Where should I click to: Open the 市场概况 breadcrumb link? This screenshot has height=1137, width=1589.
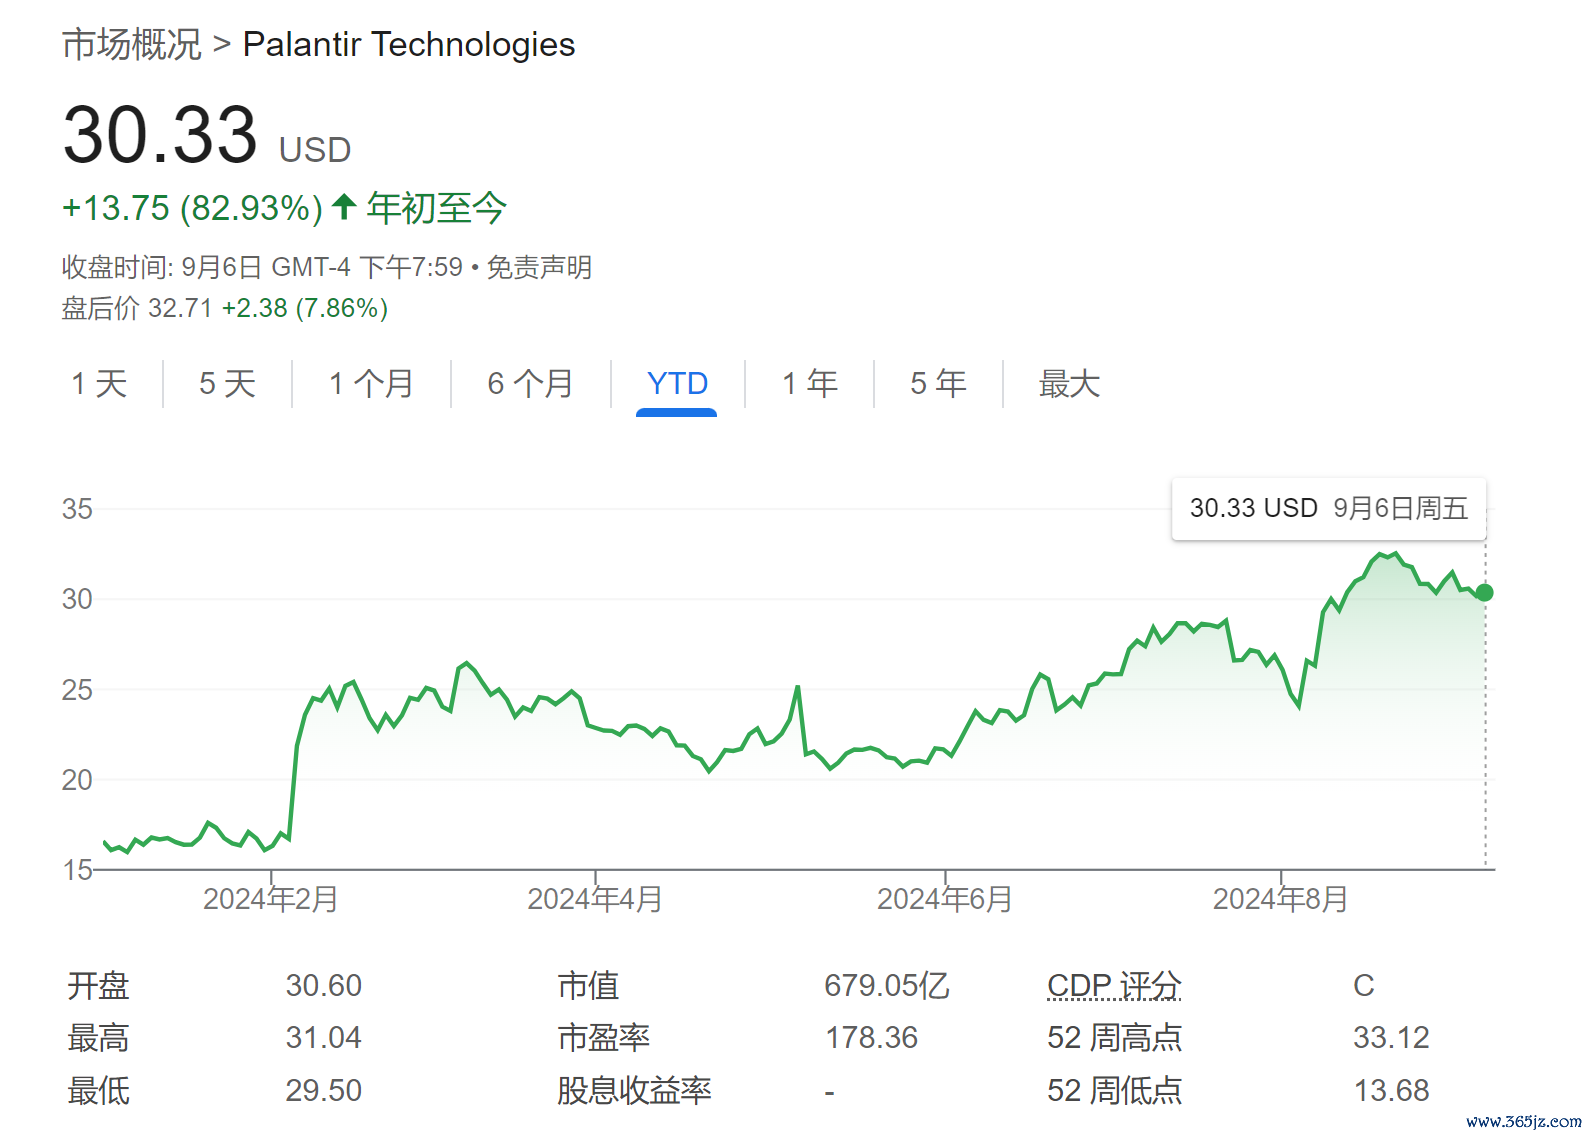tap(131, 45)
